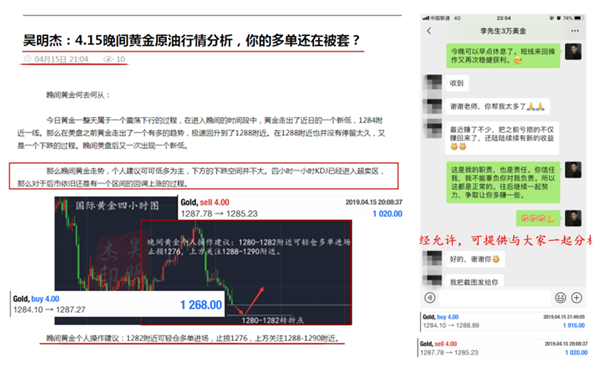Tap the plus icon for more attachments
This screenshot has height=368, width=600.
click(577, 297)
